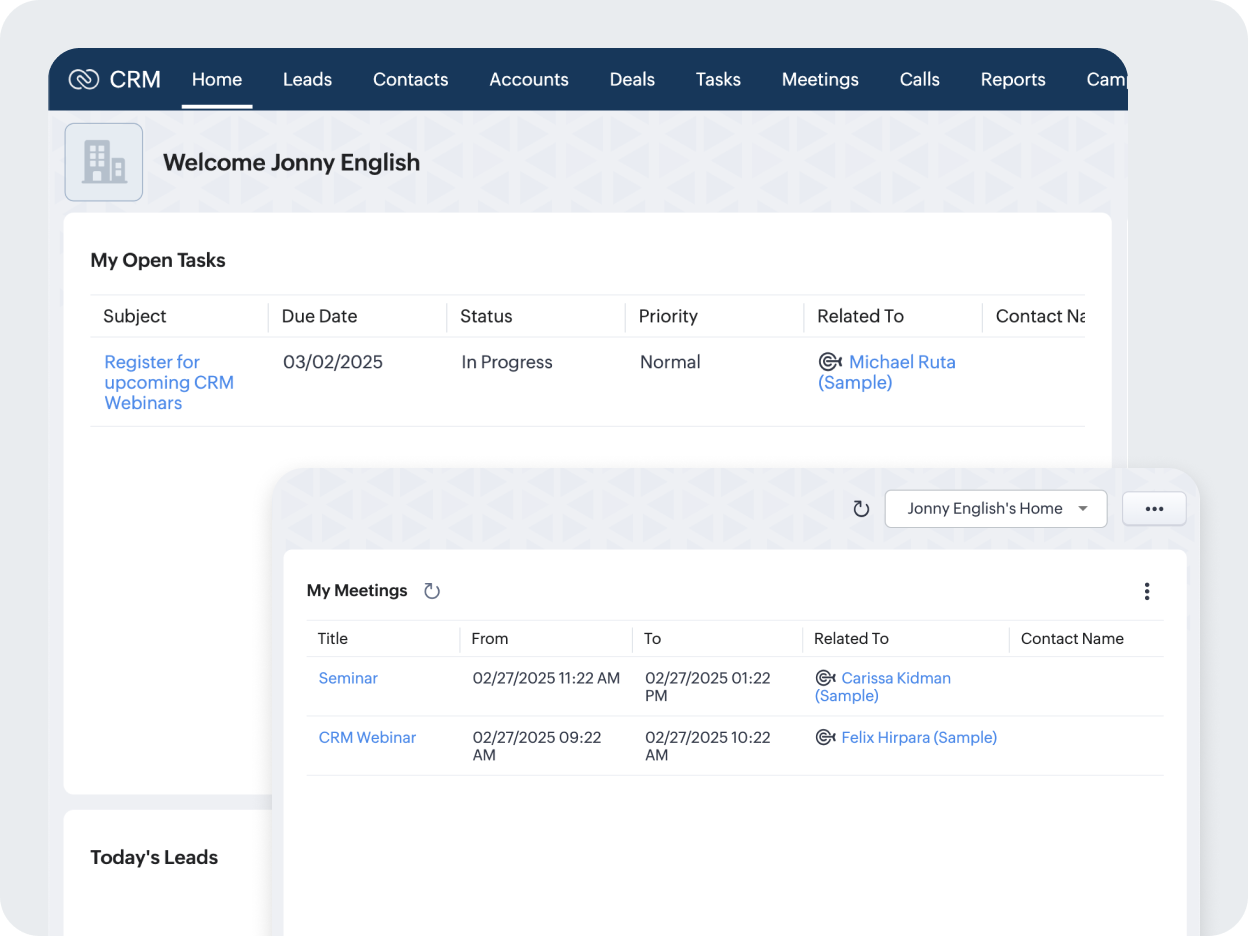
Task: Open Felix Hirpara (Sample) lead record
Action: point(918,738)
